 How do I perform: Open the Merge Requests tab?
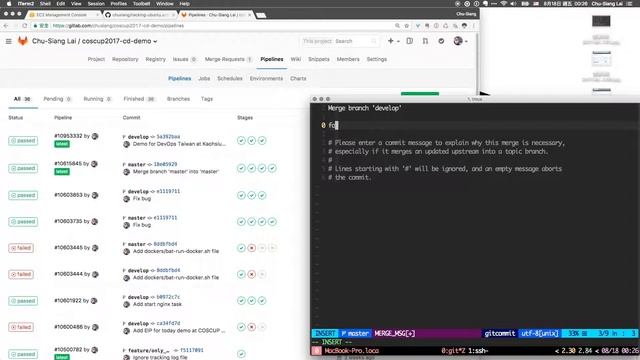[x=228, y=59]
